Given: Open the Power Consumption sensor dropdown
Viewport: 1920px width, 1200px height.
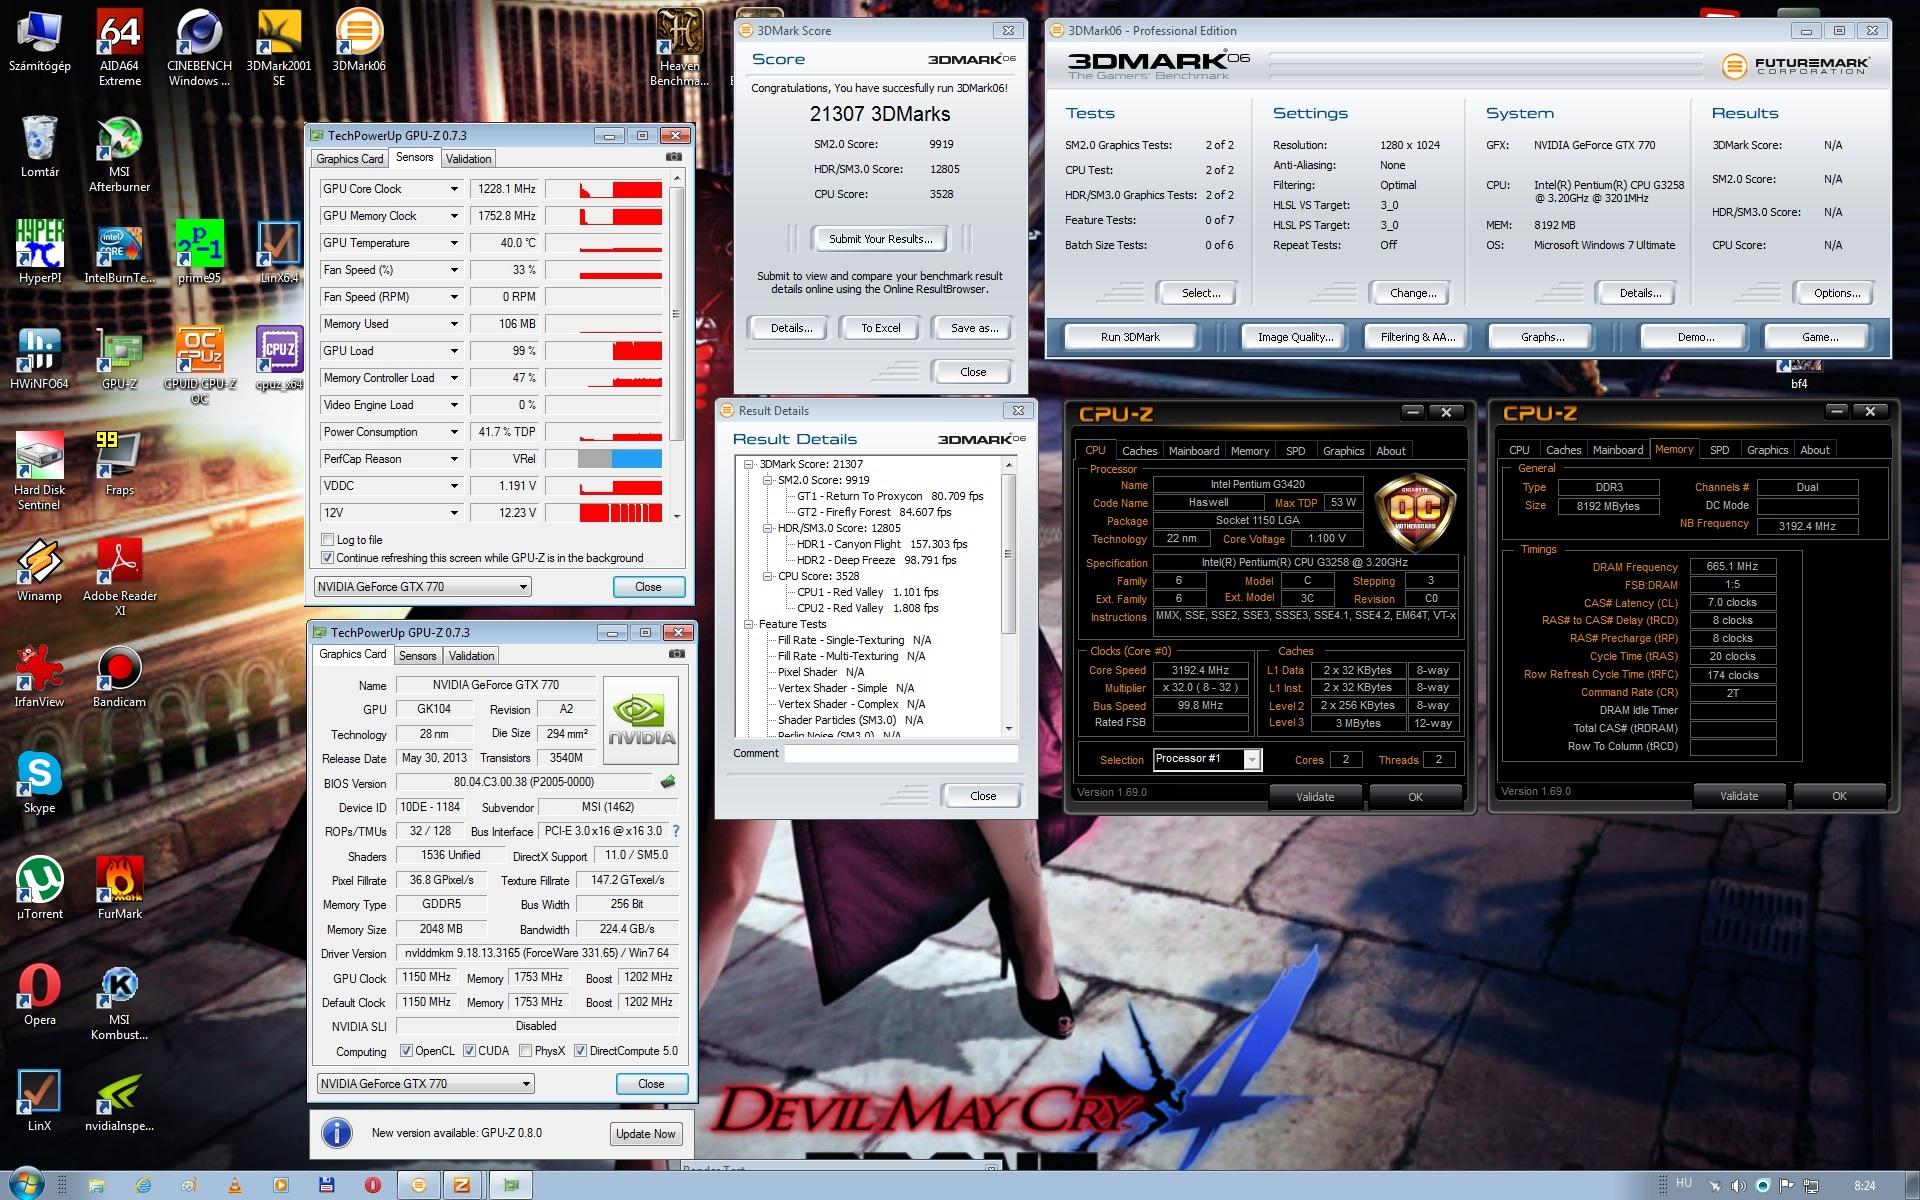Looking at the screenshot, I should pos(454,432).
